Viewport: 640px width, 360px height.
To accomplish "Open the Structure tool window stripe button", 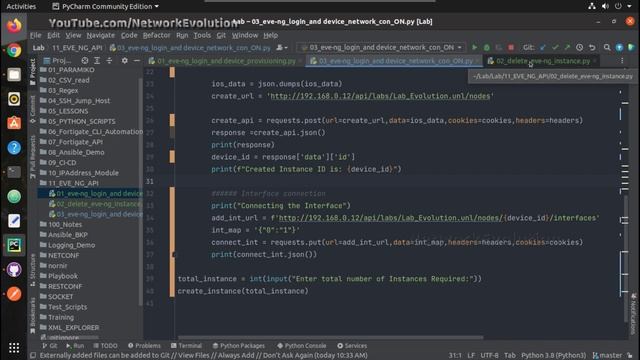I will point(33,270).
